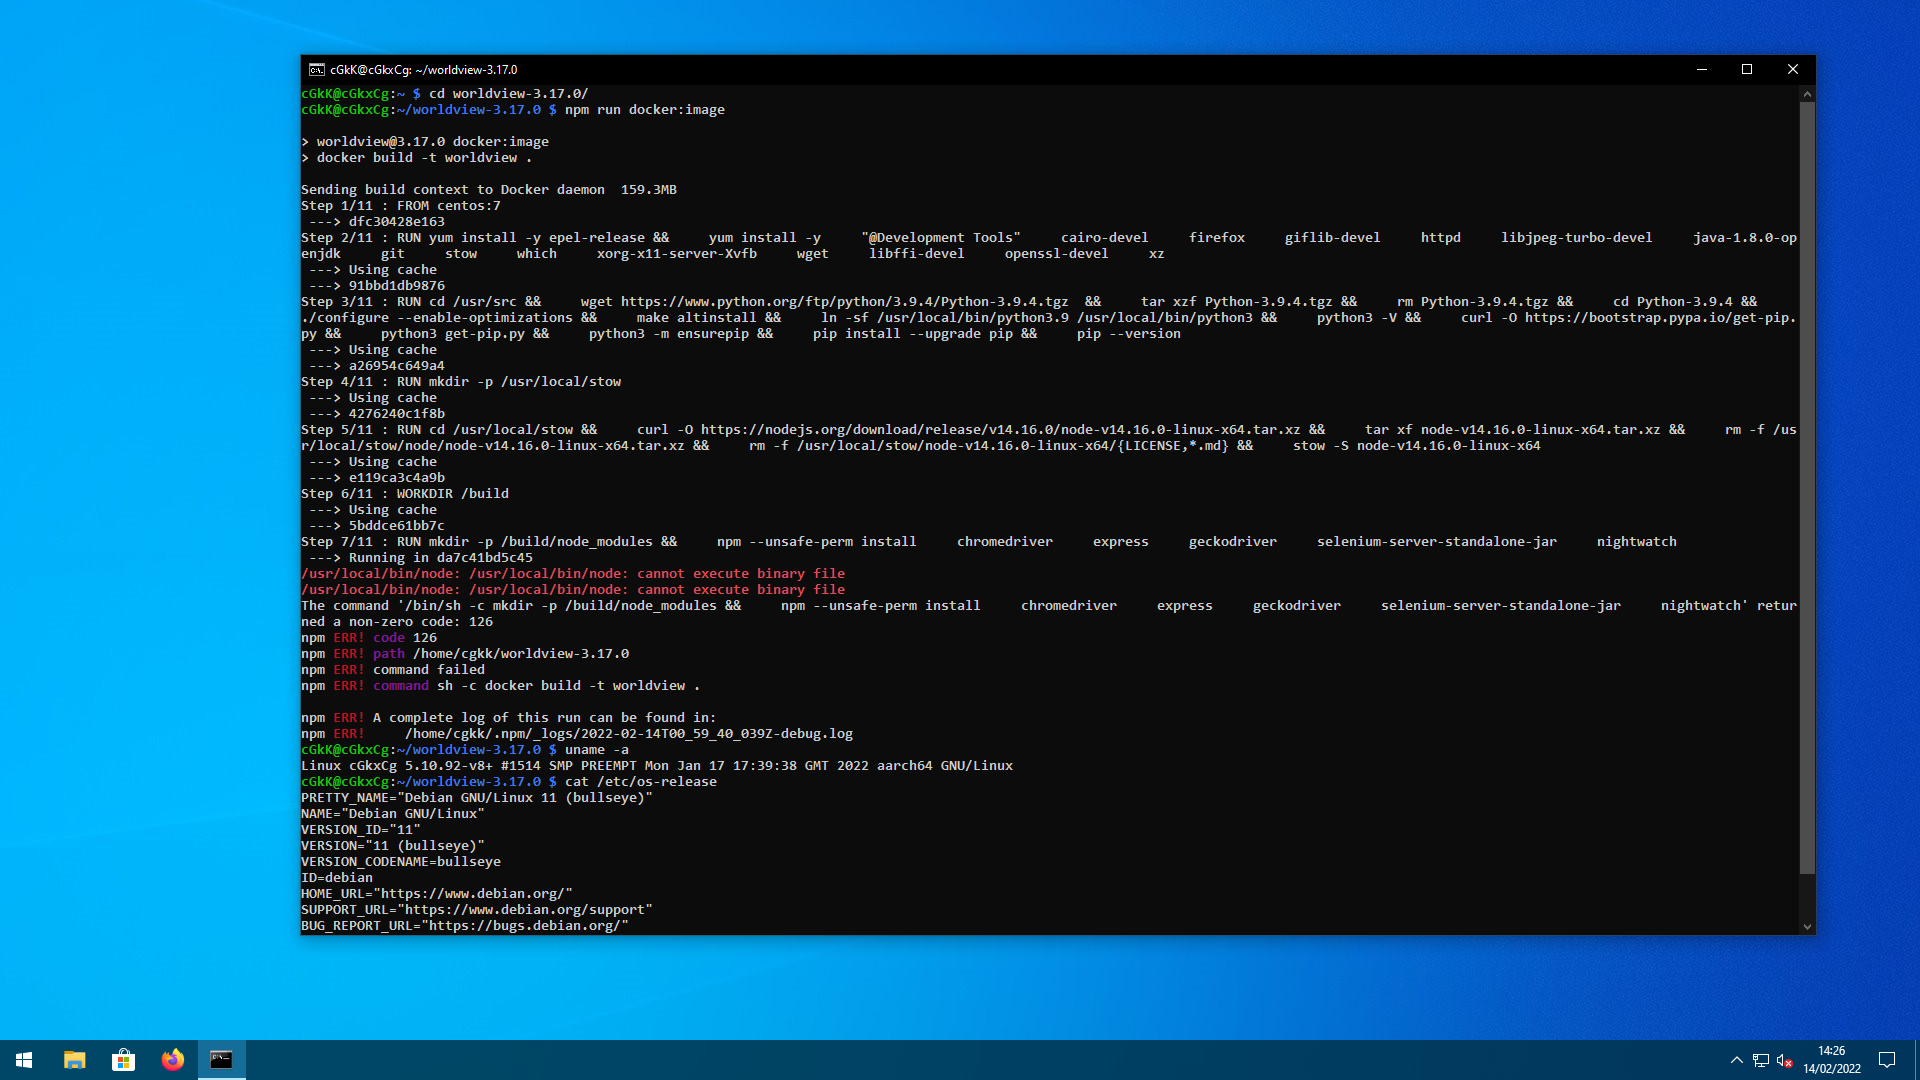Click the 'docker build -t worldview .' echo line
Viewport: 1920px width, 1080px height.
417,158
